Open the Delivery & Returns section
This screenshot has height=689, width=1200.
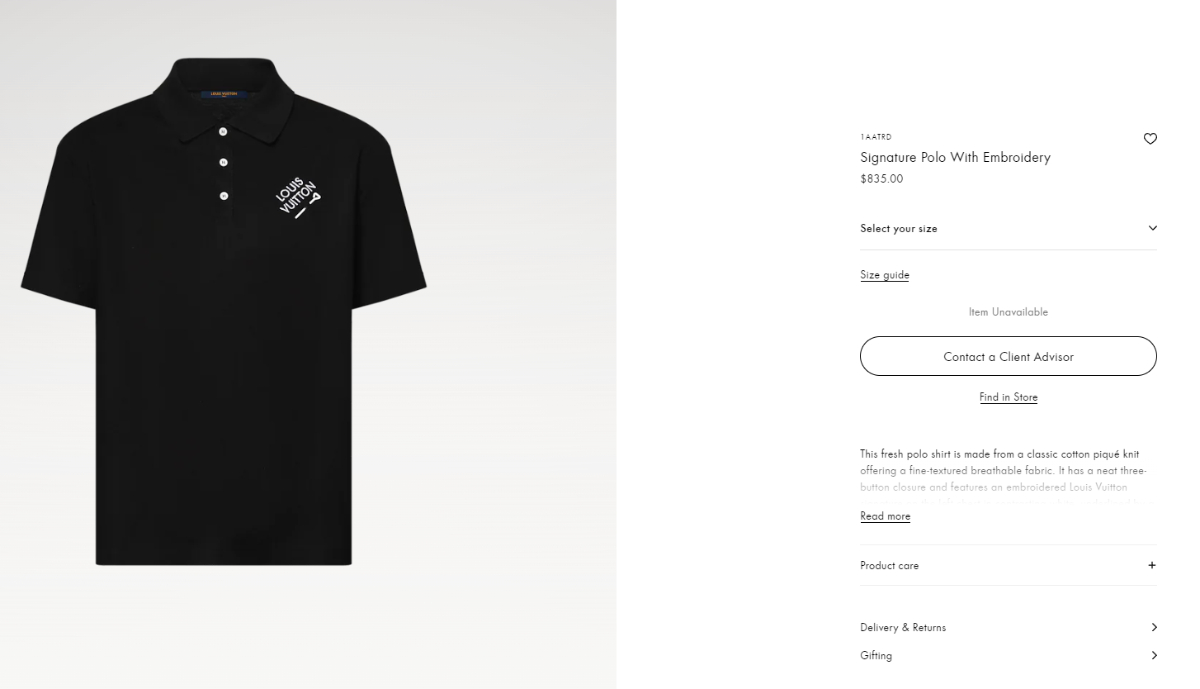pyautogui.click(x=1008, y=627)
